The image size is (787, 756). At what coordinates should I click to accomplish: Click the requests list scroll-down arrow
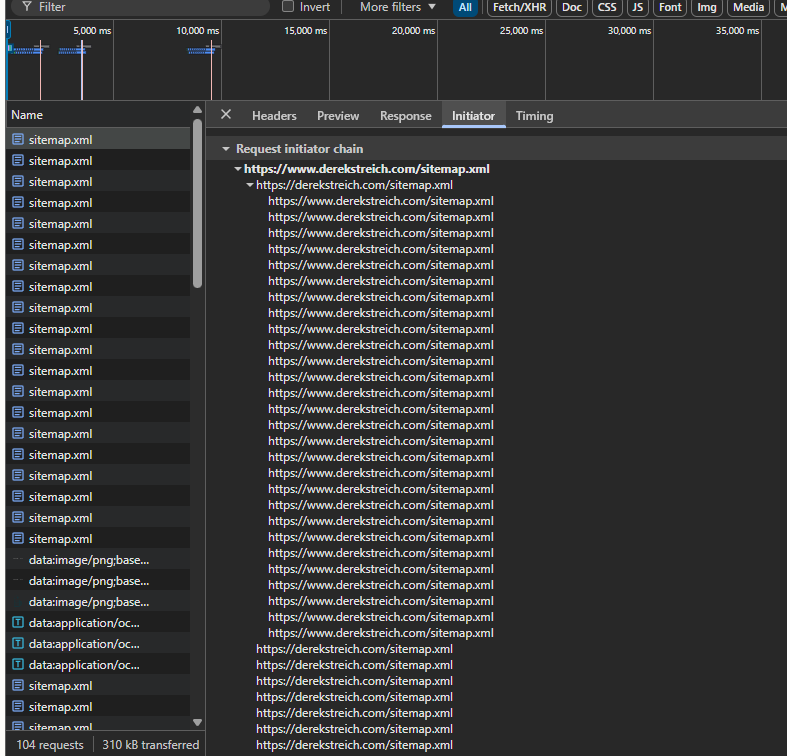coord(197,722)
